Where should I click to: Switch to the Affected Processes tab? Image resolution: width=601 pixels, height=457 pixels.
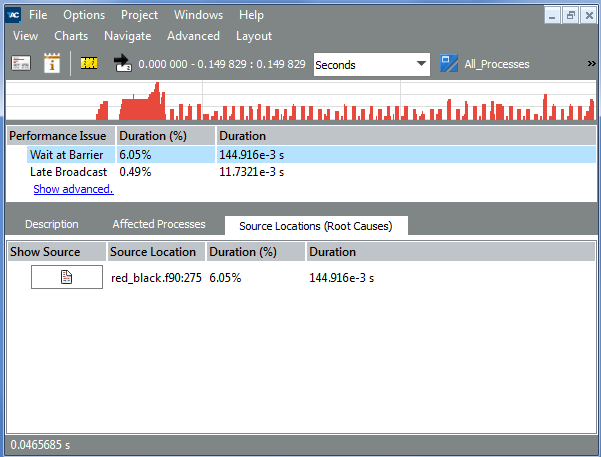pos(158,224)
